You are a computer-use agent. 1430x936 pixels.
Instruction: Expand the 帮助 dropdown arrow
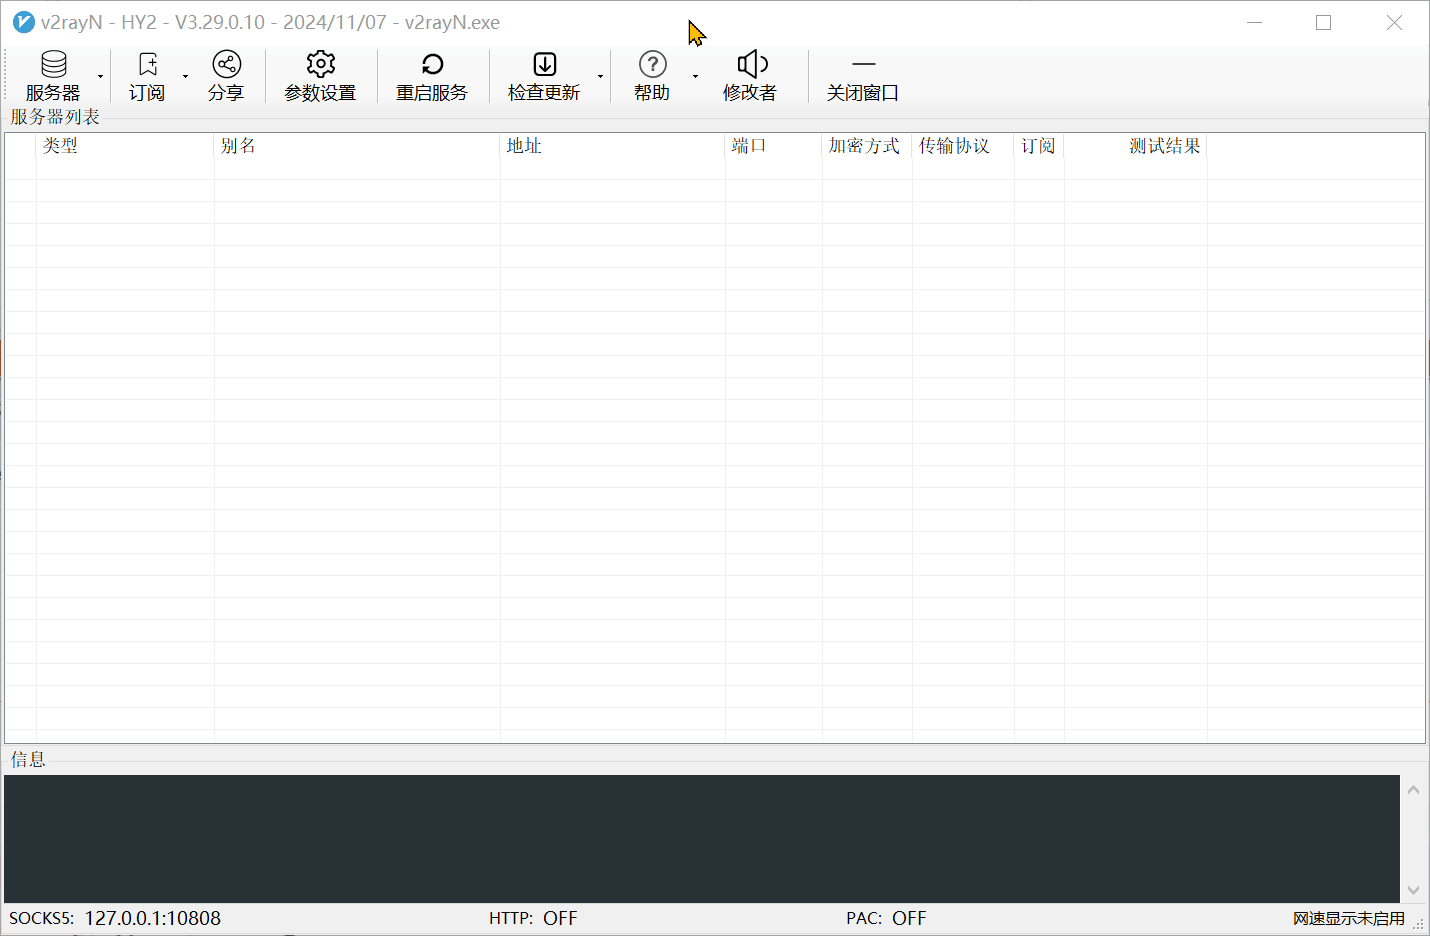(x=695, y=77)
